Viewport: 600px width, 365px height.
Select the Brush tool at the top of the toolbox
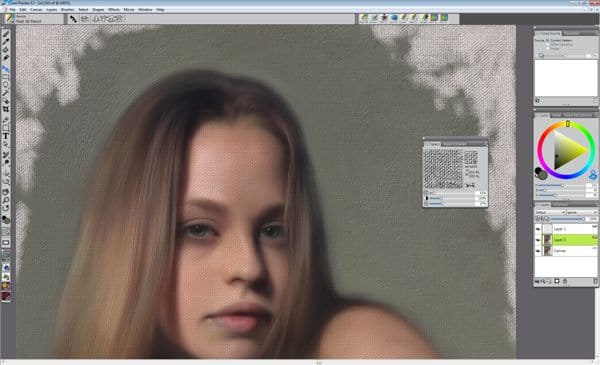[6, 34]
